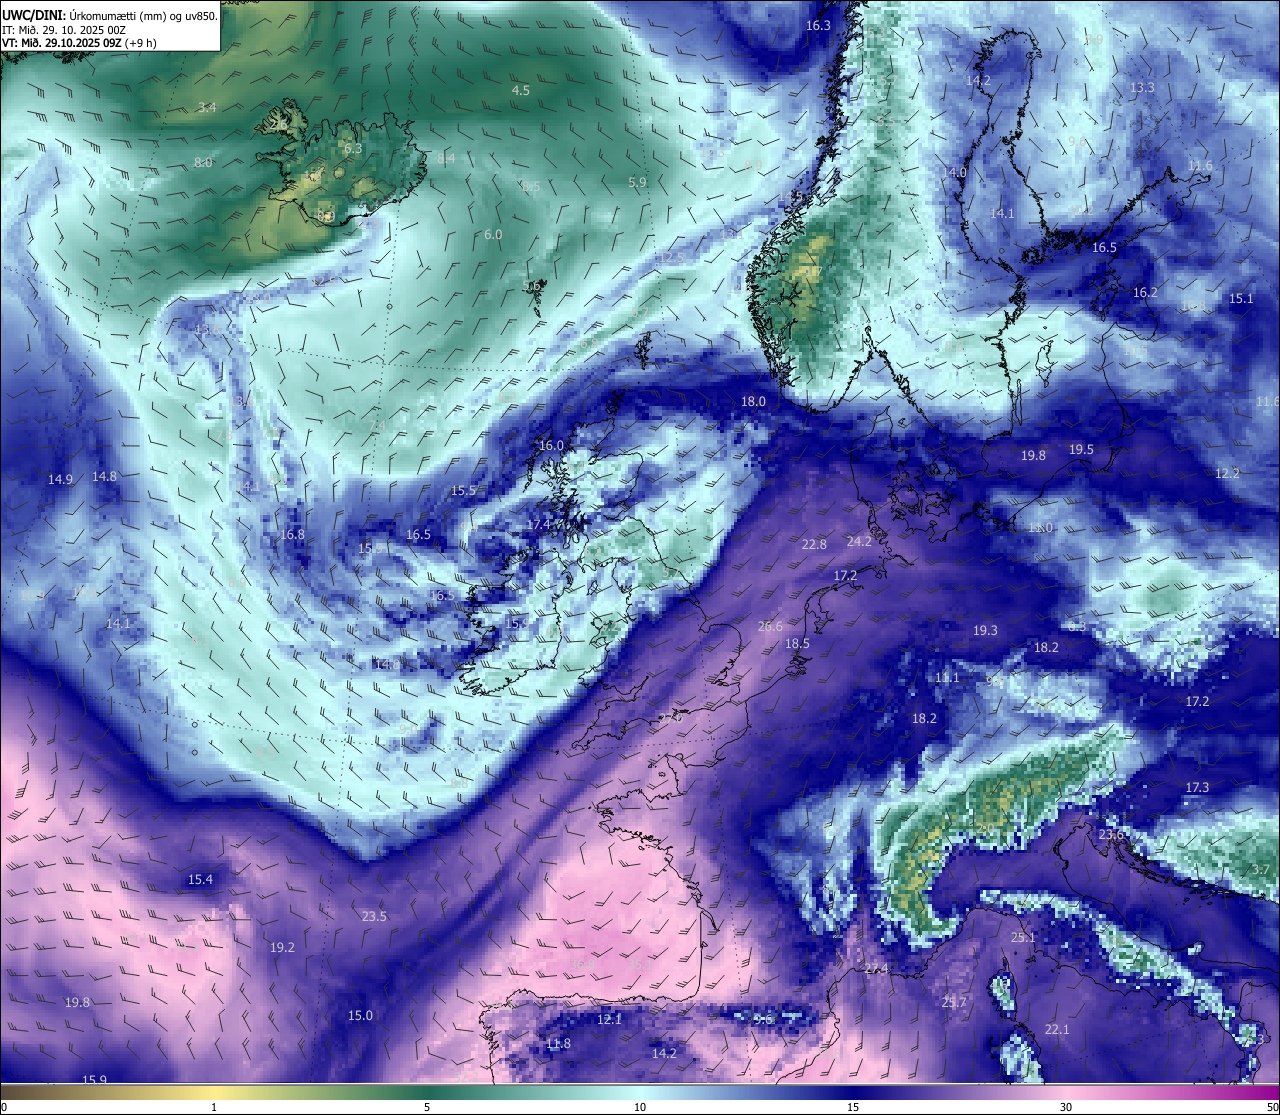This screenshot has width=1280, height=1115.
Task: Click the 18.5 value near the Netherlands
Action: (x=797, y=643)
